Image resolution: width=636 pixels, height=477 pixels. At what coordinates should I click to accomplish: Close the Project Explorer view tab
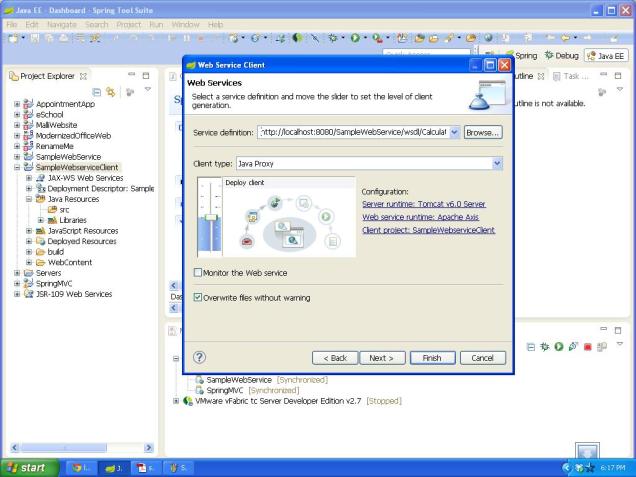coord(83,76)
